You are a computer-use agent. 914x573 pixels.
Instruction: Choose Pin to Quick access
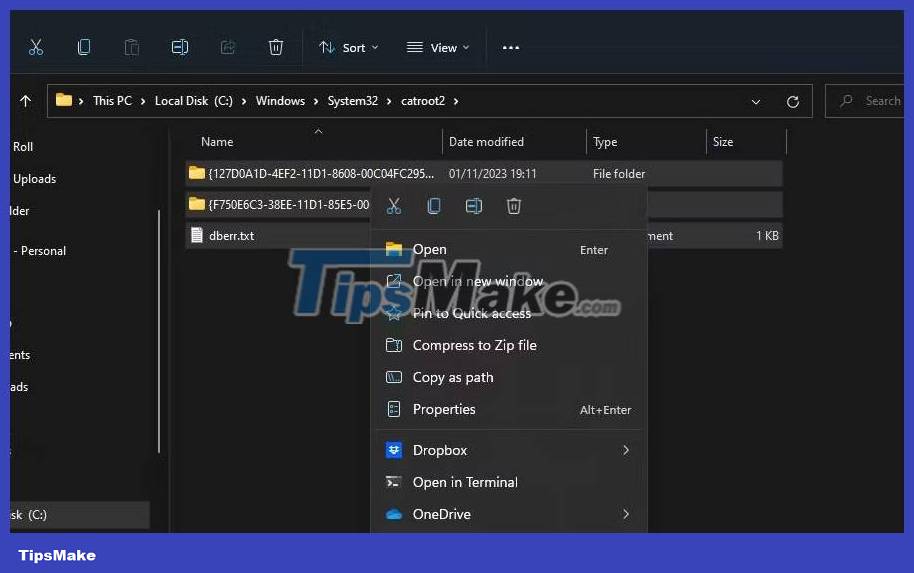pyautogui.click(x=509, y=314)
